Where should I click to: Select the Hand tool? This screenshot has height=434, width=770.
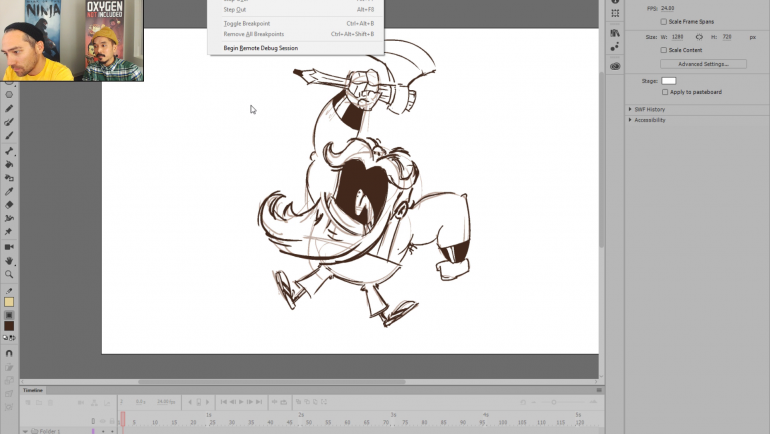pyautogui.click(x=9, y=260)
